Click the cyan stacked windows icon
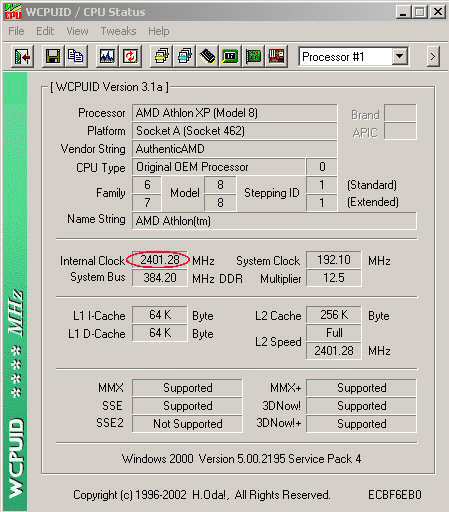The height and width of the screenshot is (512, 449). [x=184, y=57]
